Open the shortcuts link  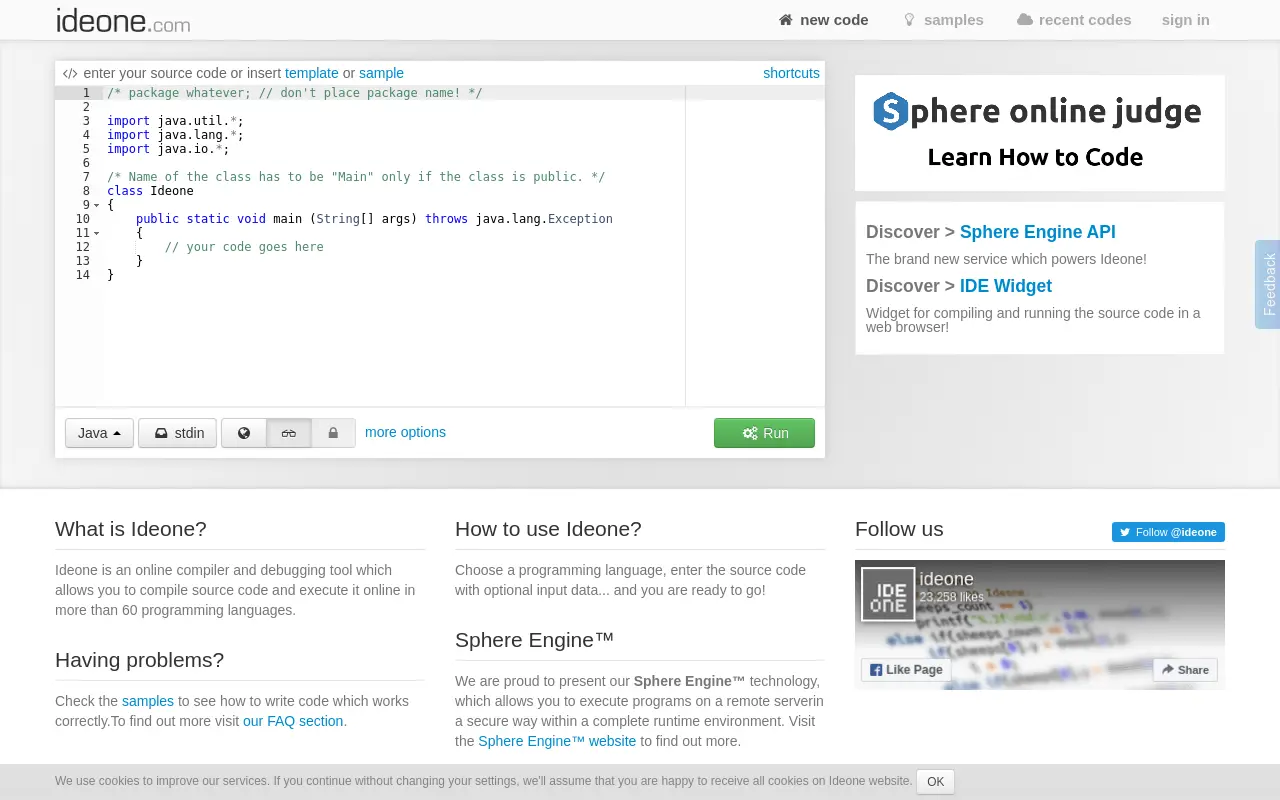(x=791, y=73)
